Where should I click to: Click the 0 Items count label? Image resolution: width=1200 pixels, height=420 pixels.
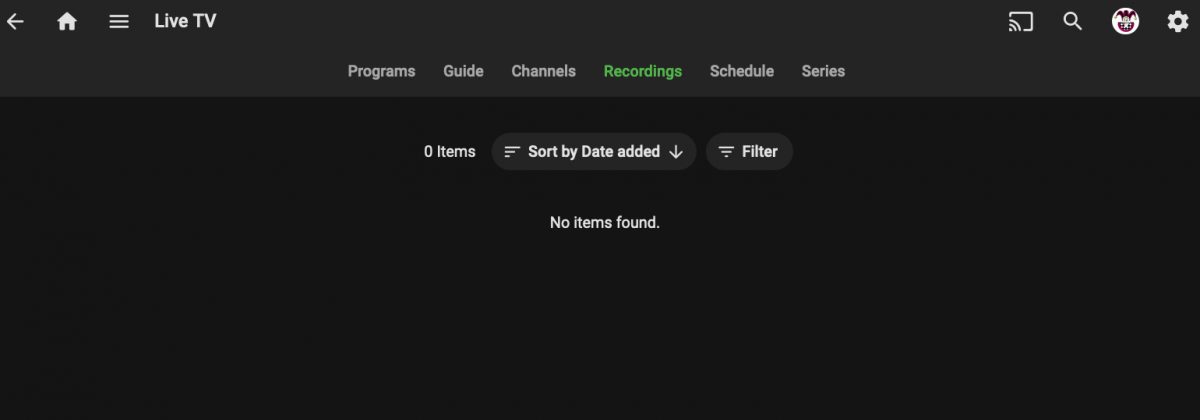450,152
